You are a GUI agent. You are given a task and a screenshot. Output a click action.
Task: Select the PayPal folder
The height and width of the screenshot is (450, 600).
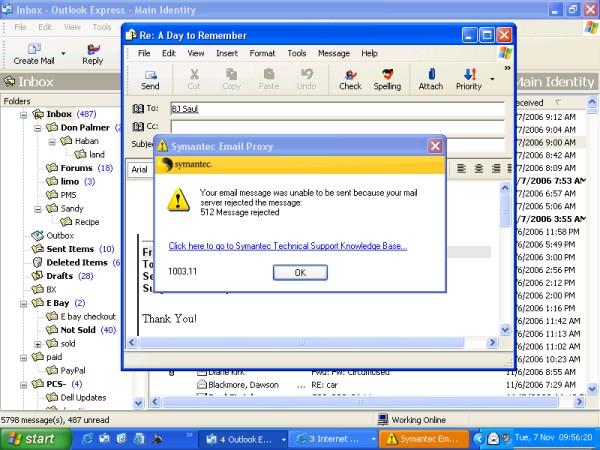point(73,370)
